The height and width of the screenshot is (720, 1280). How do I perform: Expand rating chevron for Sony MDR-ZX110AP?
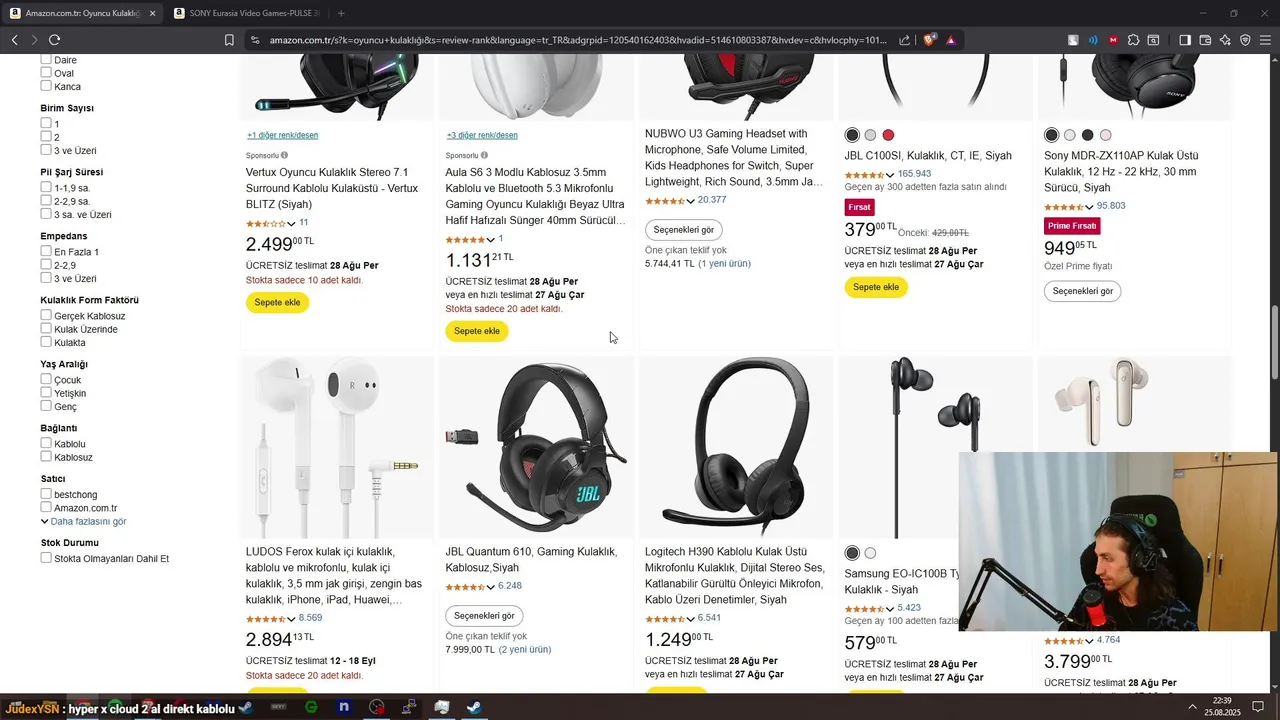(1089, 207)
